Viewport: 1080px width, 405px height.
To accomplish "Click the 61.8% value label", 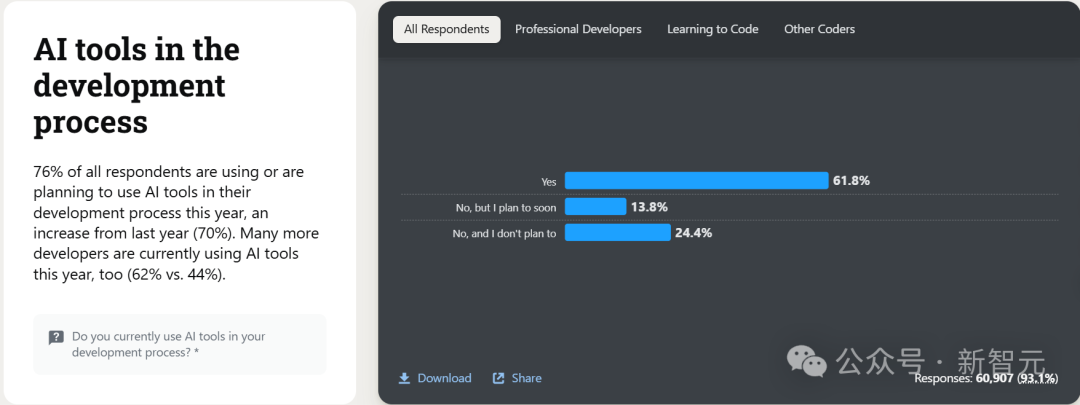I will click(851, 180).
